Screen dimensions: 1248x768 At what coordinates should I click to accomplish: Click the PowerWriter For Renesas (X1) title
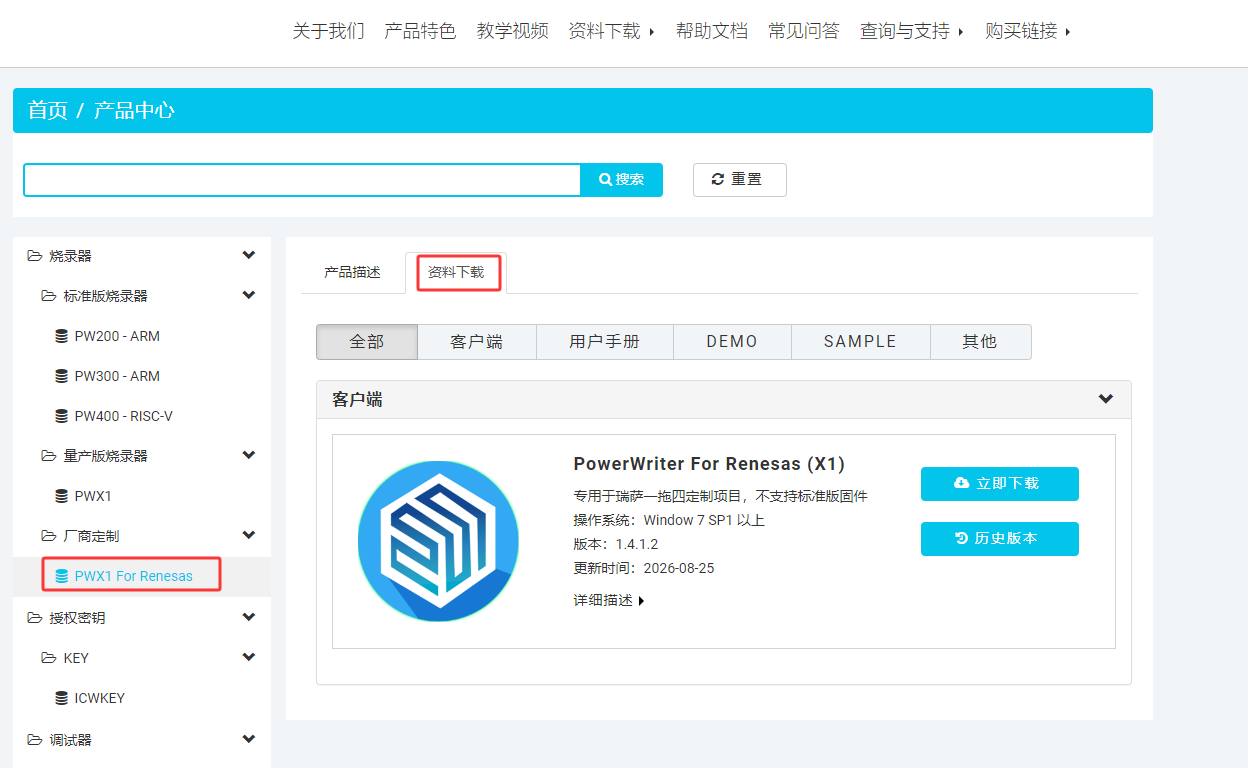(x=709, y=464)
